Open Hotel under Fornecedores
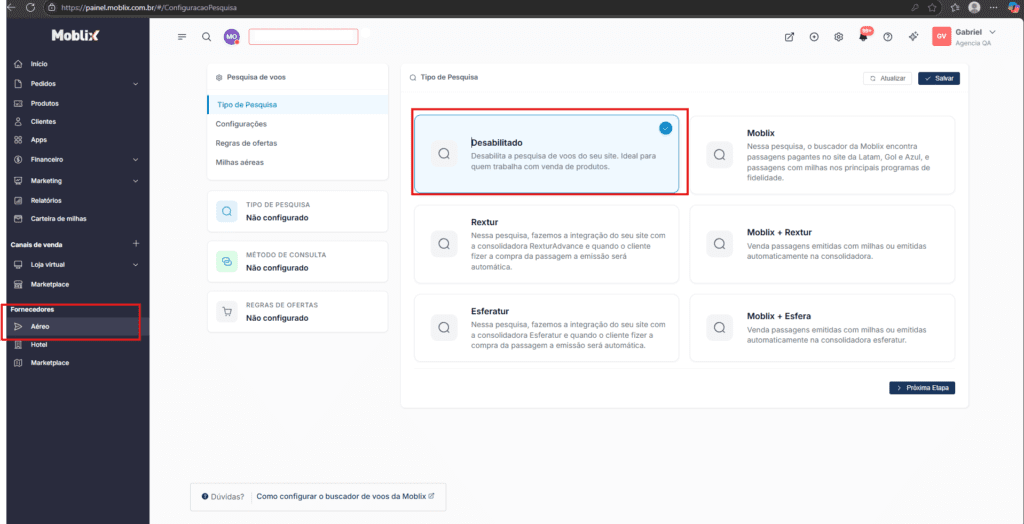Screen dimensions: 1024x524 coord(39,344)
